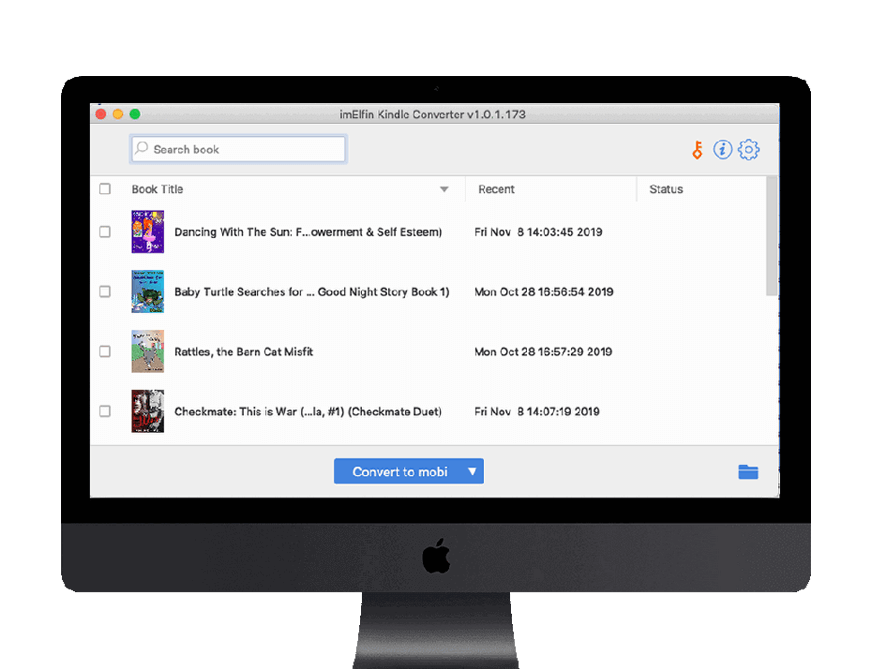Screen dimensions: 886x669
Task: Select the Rattles Barn Cat cover thumbnail
Action: click(x=147, y=351)
